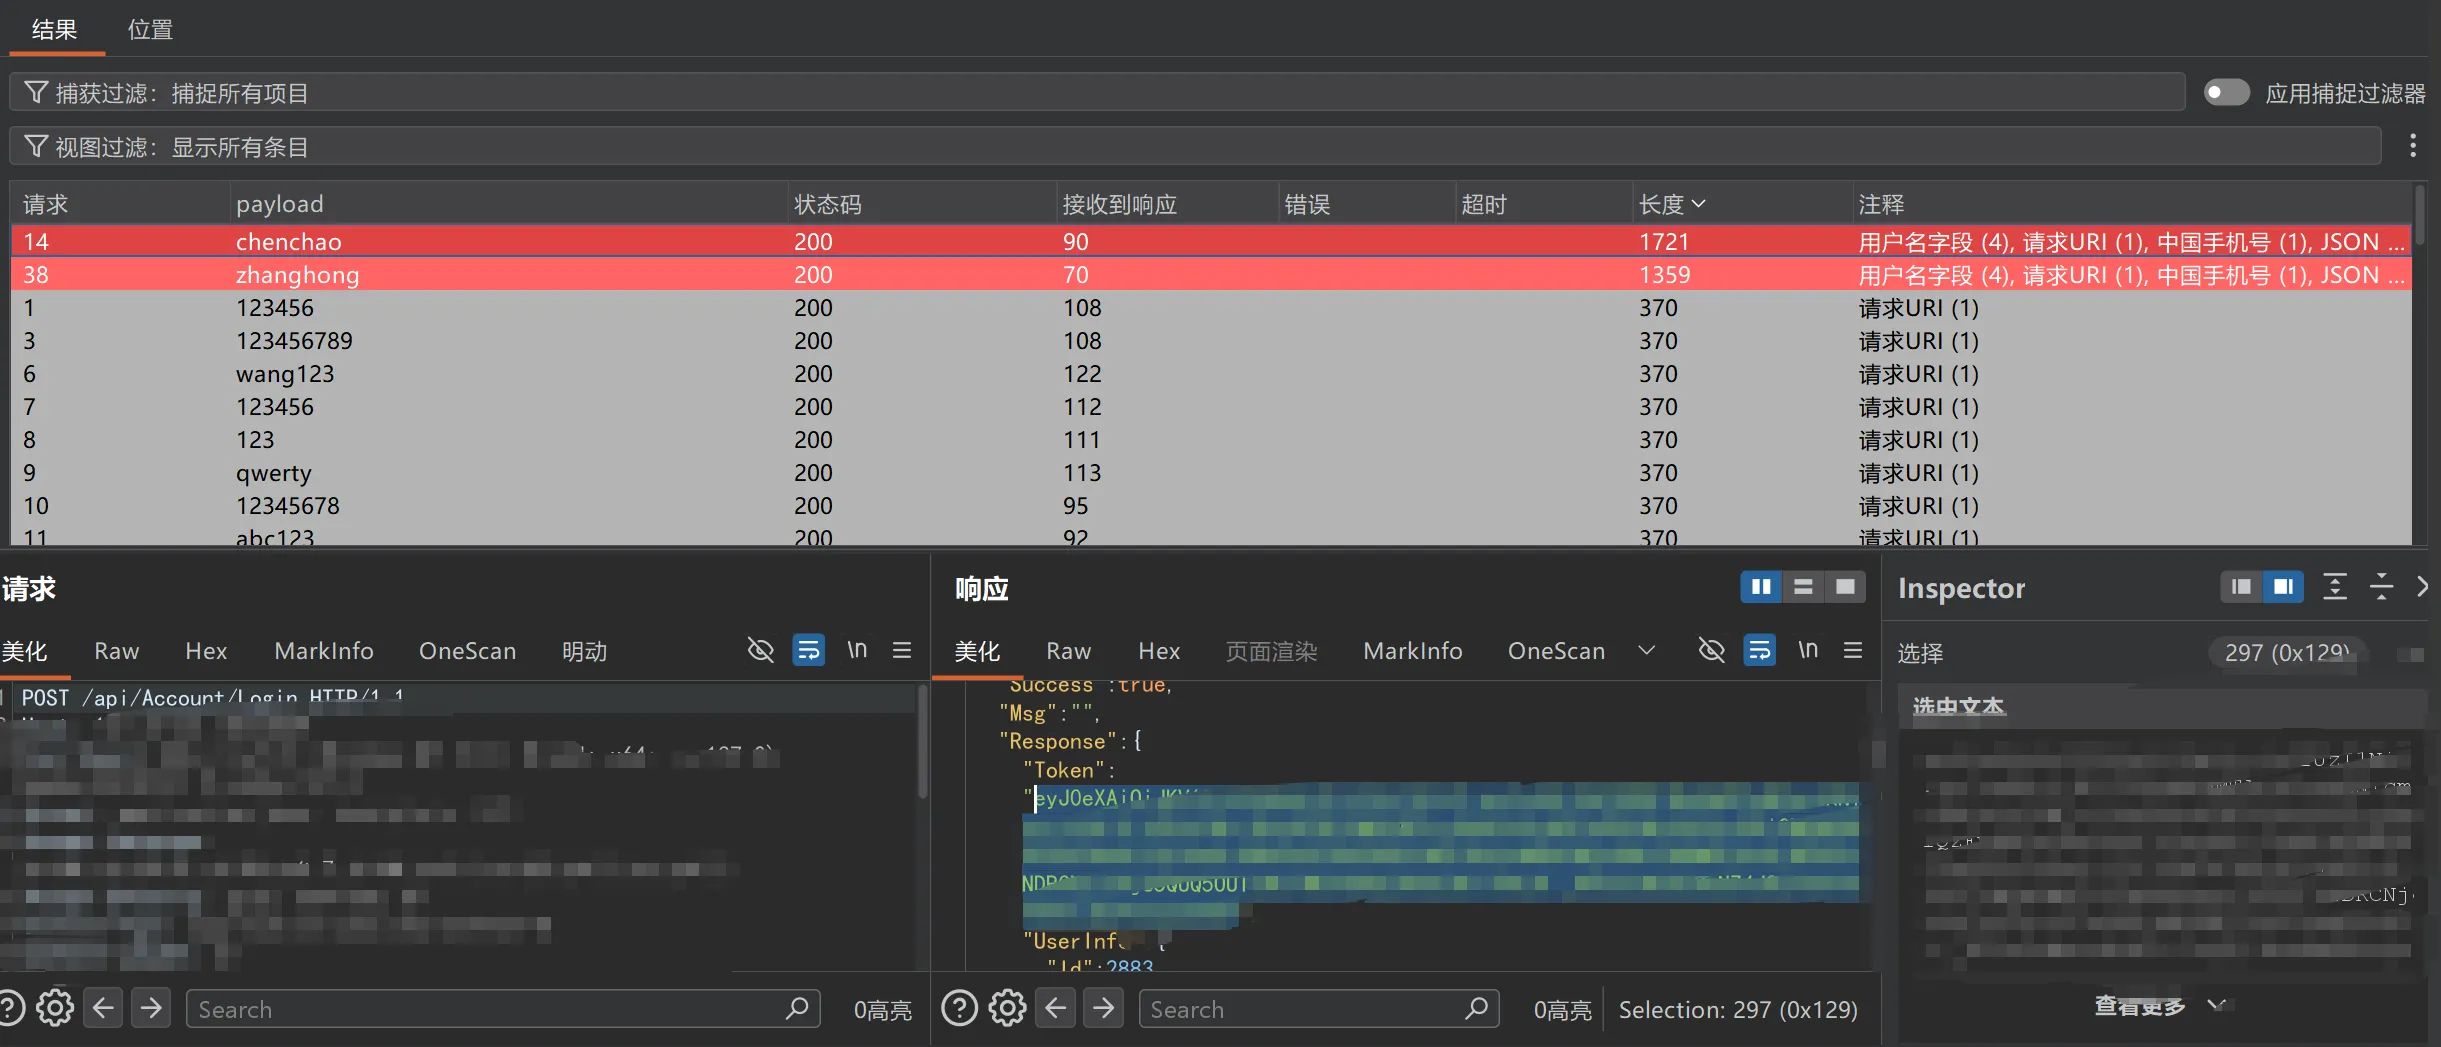Open the response Raw tab
Screen dimensions: 2441x1047
(1068, 651)
